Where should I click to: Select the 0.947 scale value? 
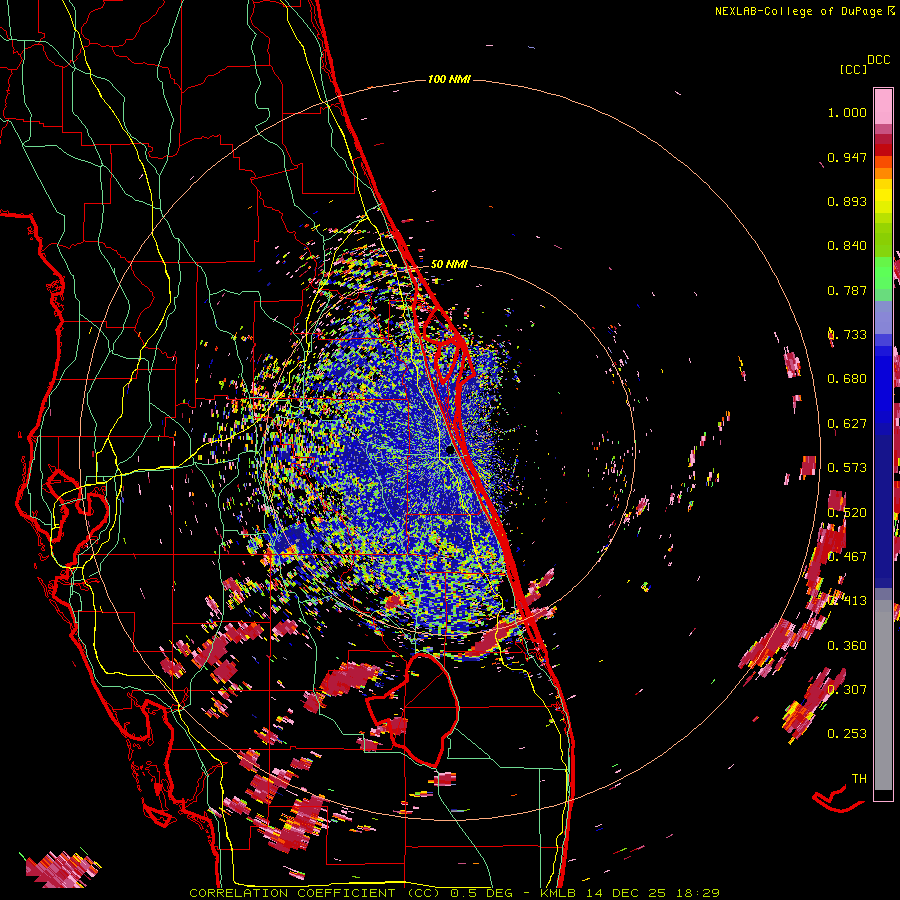(847, 157)
